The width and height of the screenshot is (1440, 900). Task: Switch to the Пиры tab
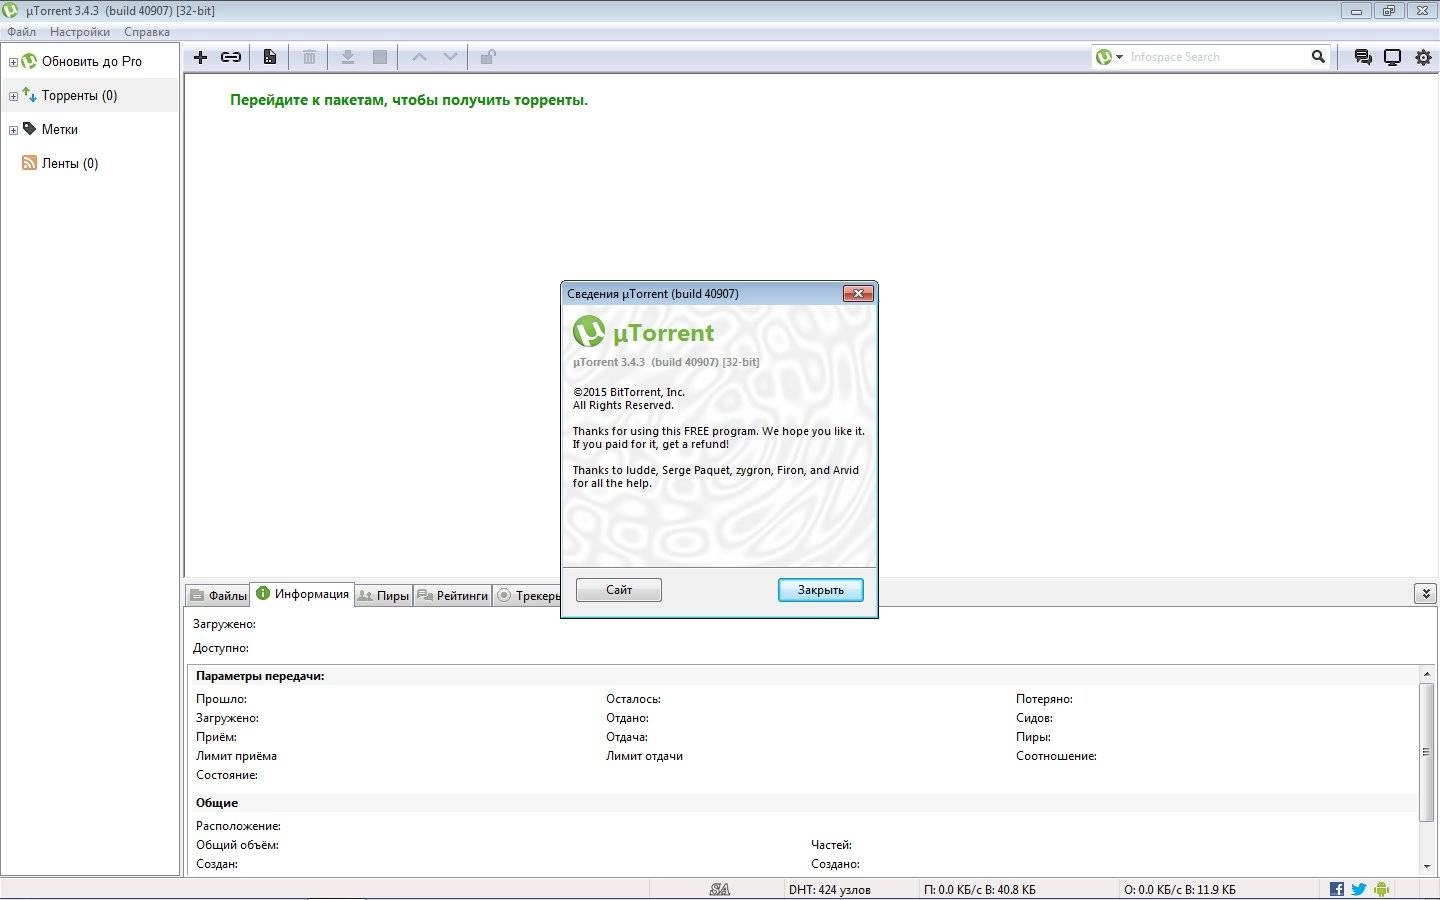point(384,595)
